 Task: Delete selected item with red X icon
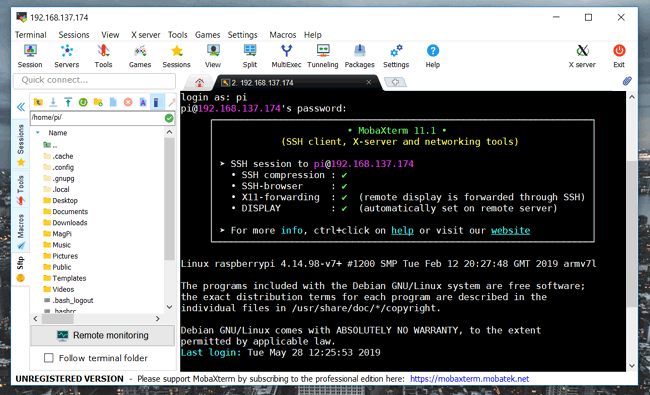point(128,102)
